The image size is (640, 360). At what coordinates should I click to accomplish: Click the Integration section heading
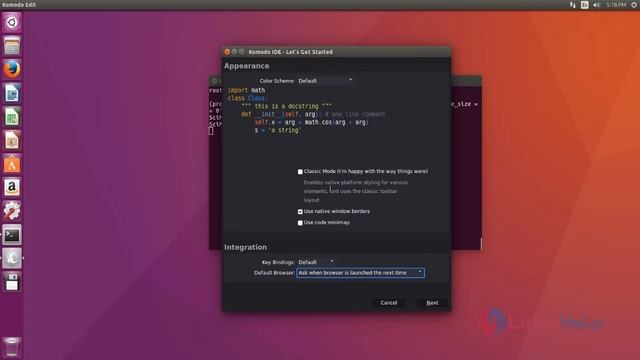coord(245,247)
